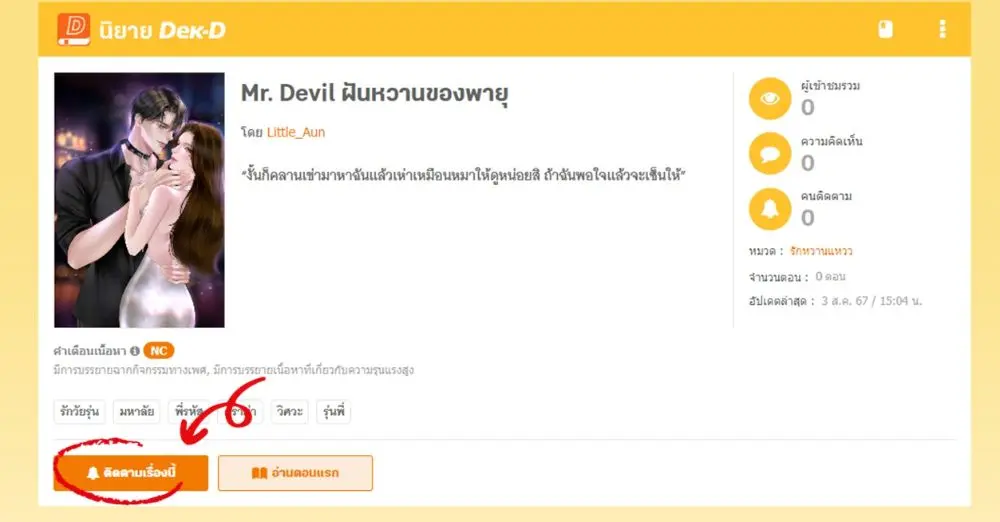This screenshot has width=1000, height=522.
Task: Click the eye icon for total views
Action: tap(770, 98)
